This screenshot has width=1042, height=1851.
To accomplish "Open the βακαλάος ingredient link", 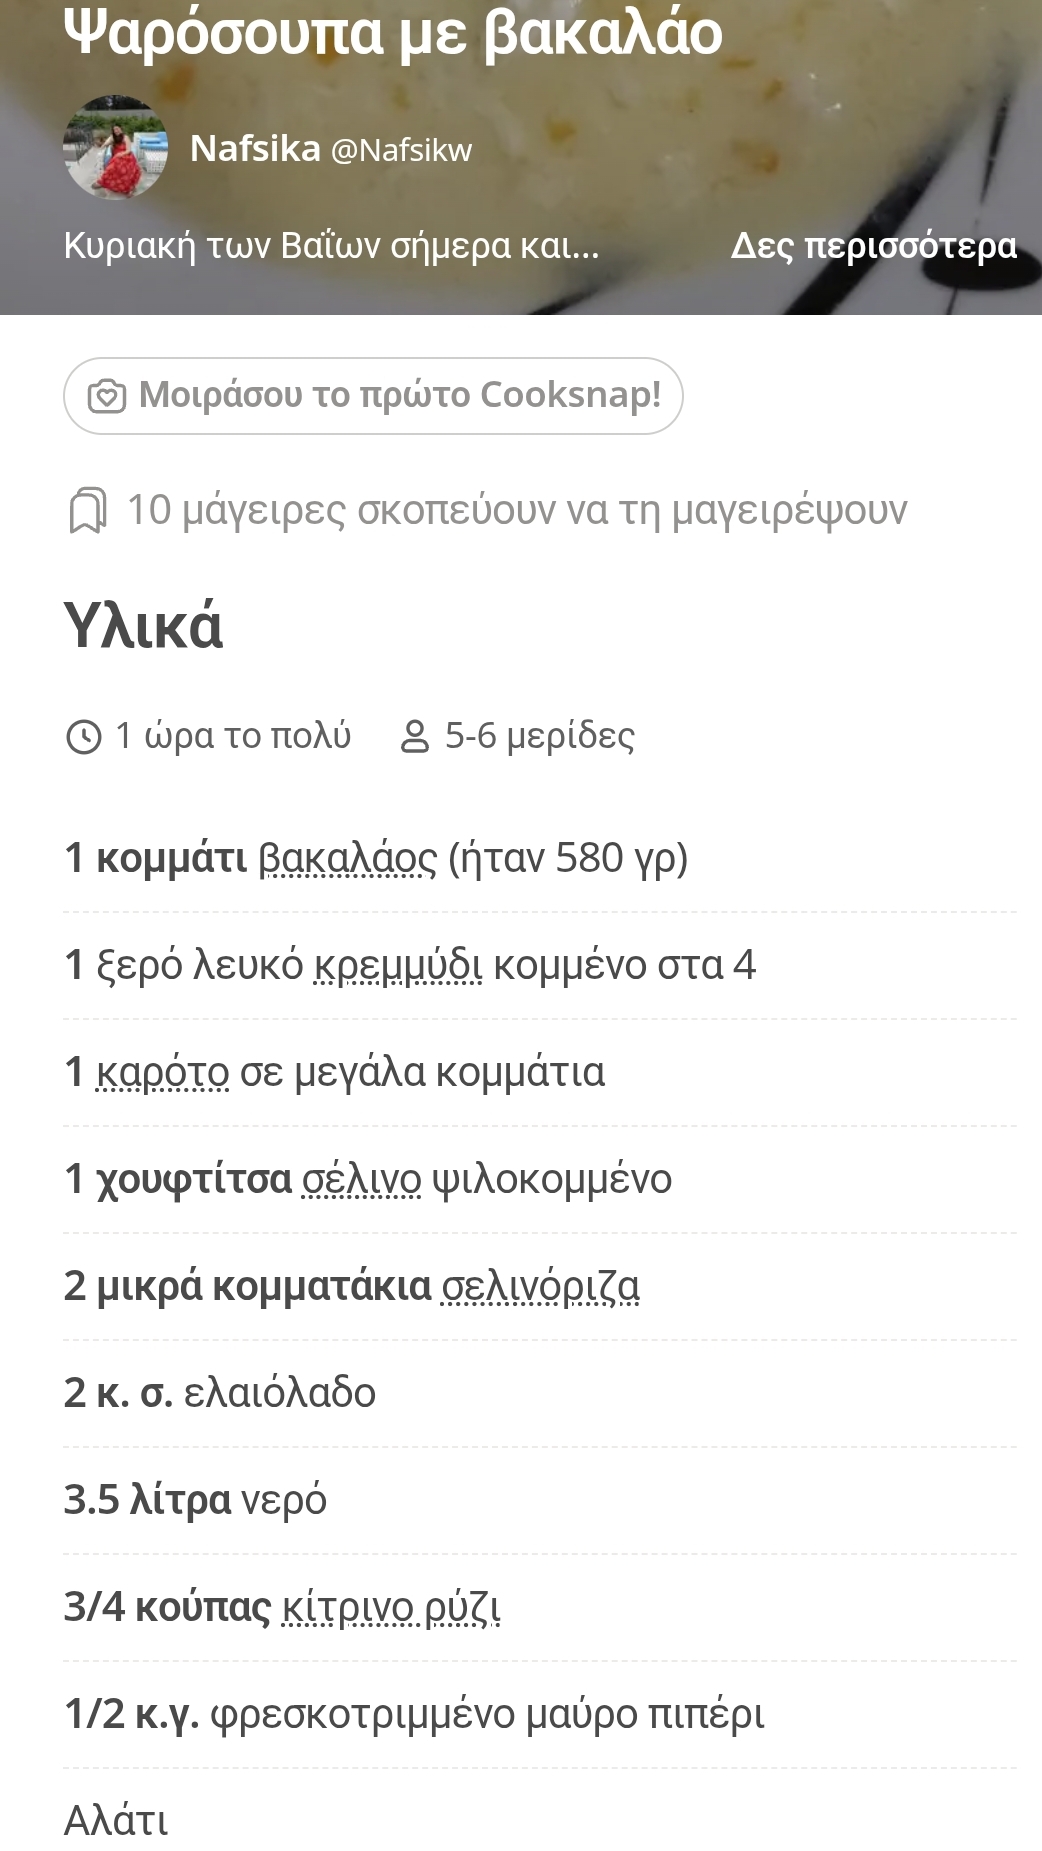I will pyautogui.click(x=347, y=859).
